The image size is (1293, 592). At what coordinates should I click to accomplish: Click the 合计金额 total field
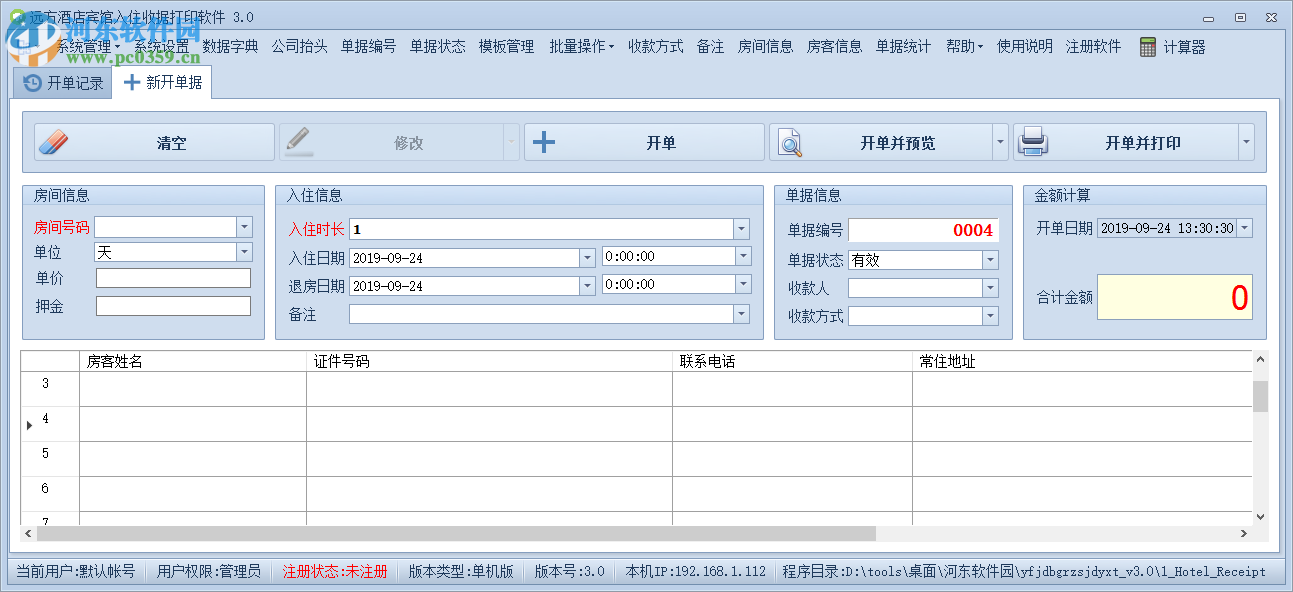1174,297
